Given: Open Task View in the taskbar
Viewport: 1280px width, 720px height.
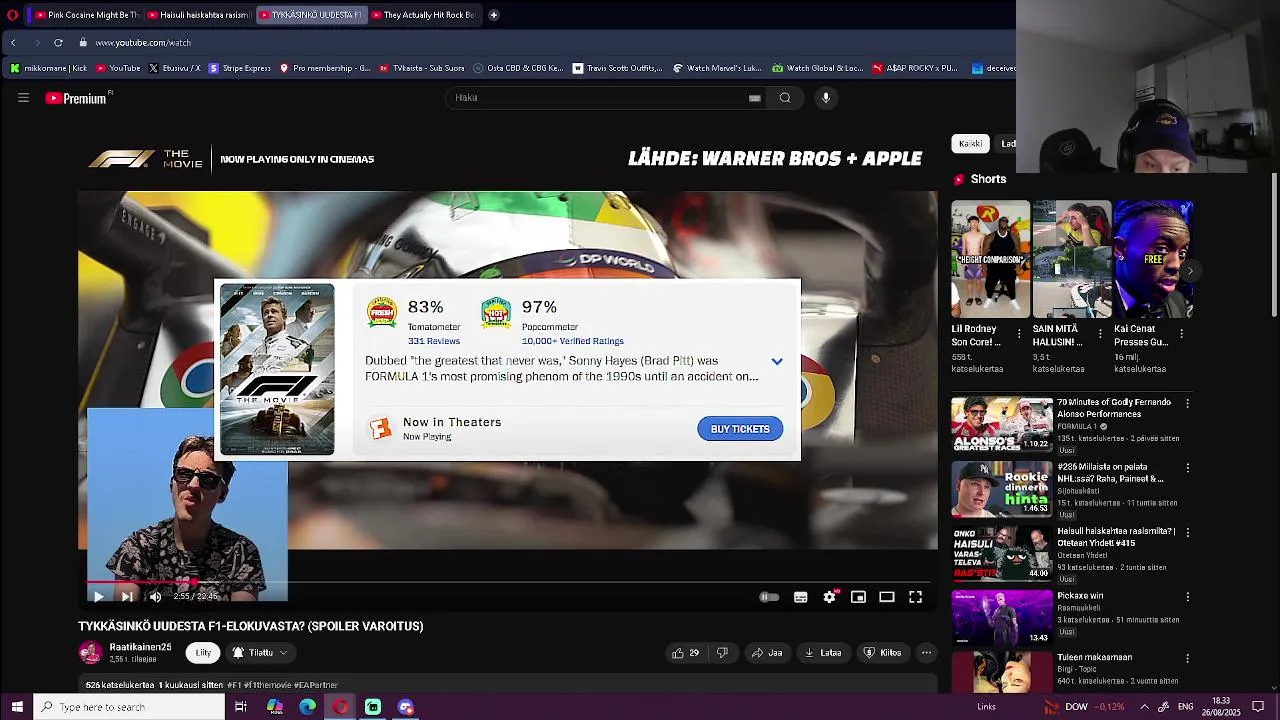Looking at the screenshot, I should (241, 707).
